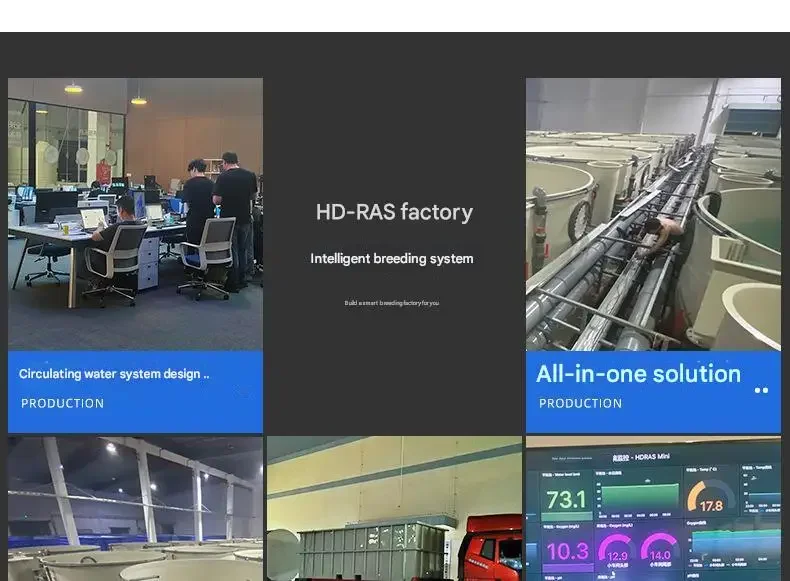Click the blue oxygen trend chart
The height and width of the screenshot is (581, 790).
click(734, 543)
